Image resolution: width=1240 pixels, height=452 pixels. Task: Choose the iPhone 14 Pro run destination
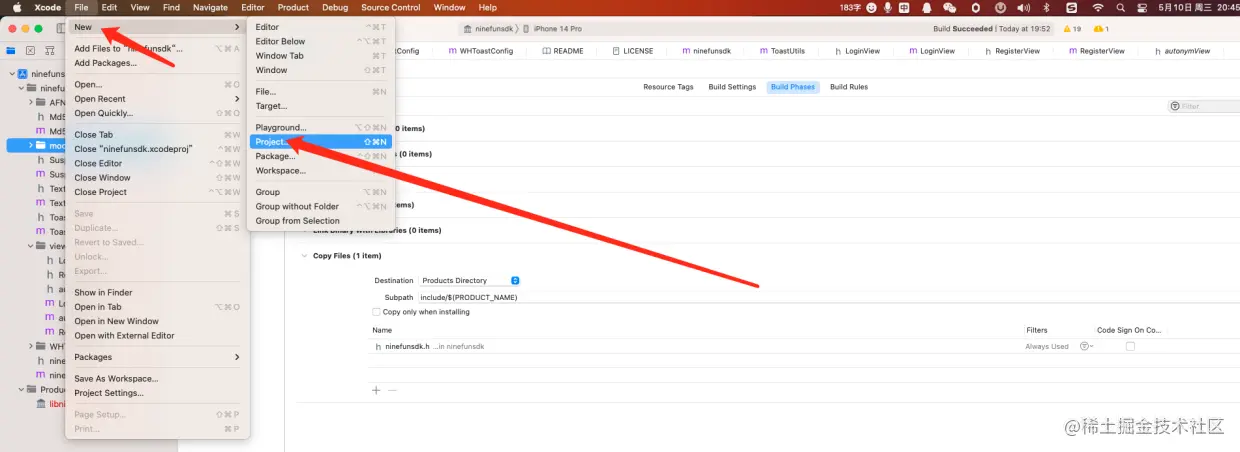coord(553,29)
